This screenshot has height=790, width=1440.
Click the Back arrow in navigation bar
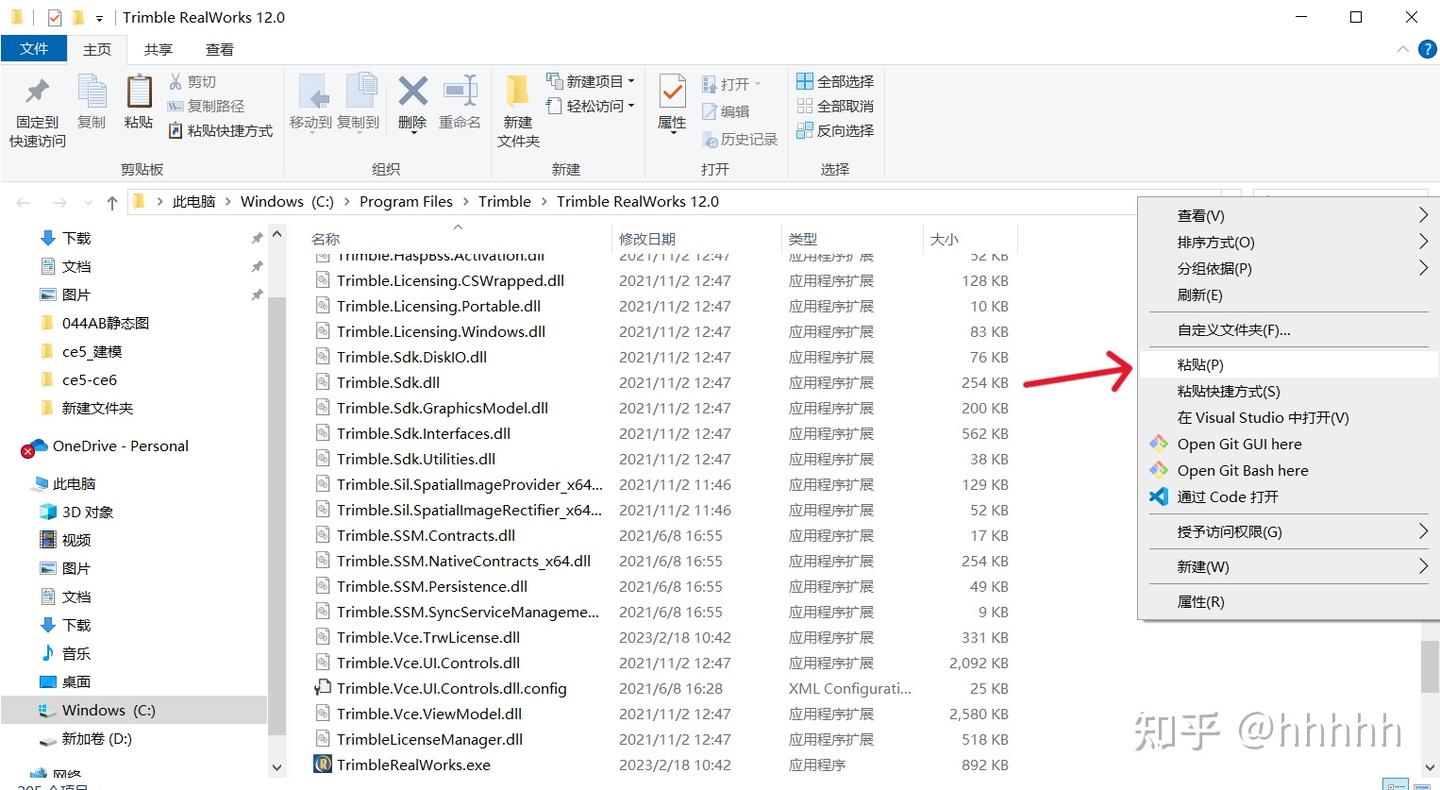tap(24, 202)
